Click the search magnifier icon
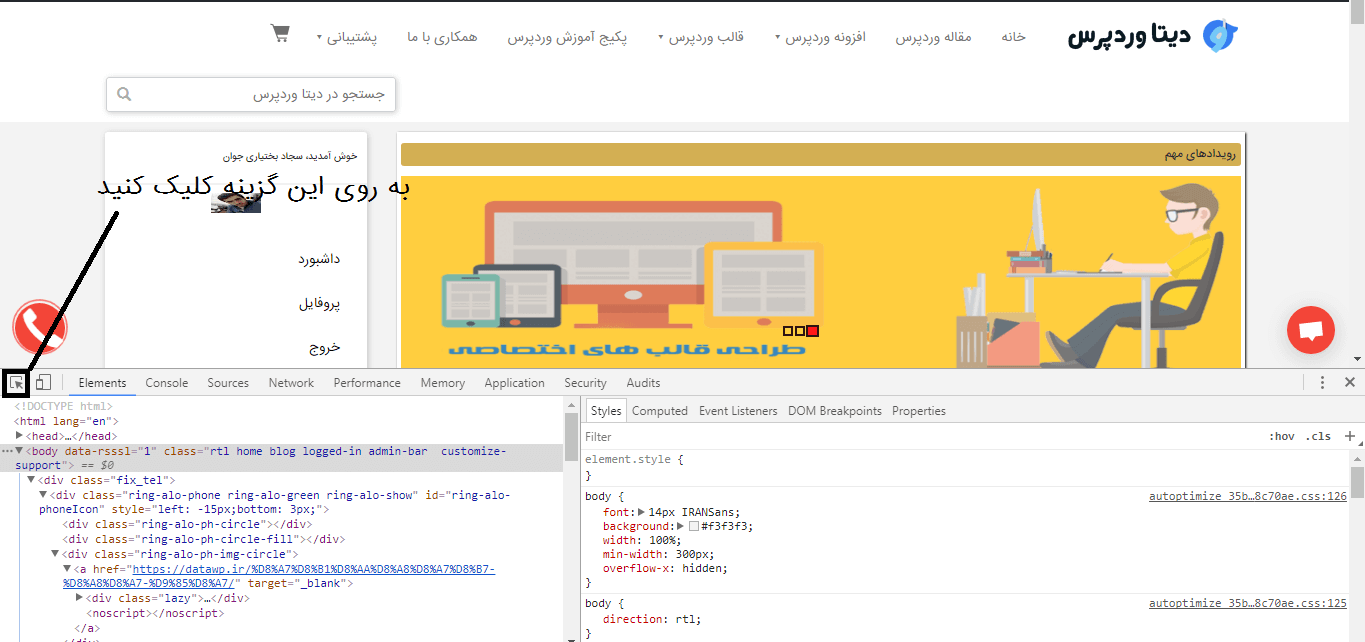 pyautogui.click(x=124, y=95)
